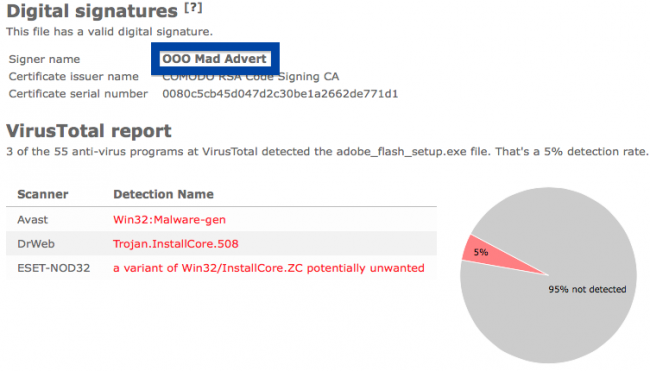
Task: Click the Signer name label
Action: pos(44,59)
